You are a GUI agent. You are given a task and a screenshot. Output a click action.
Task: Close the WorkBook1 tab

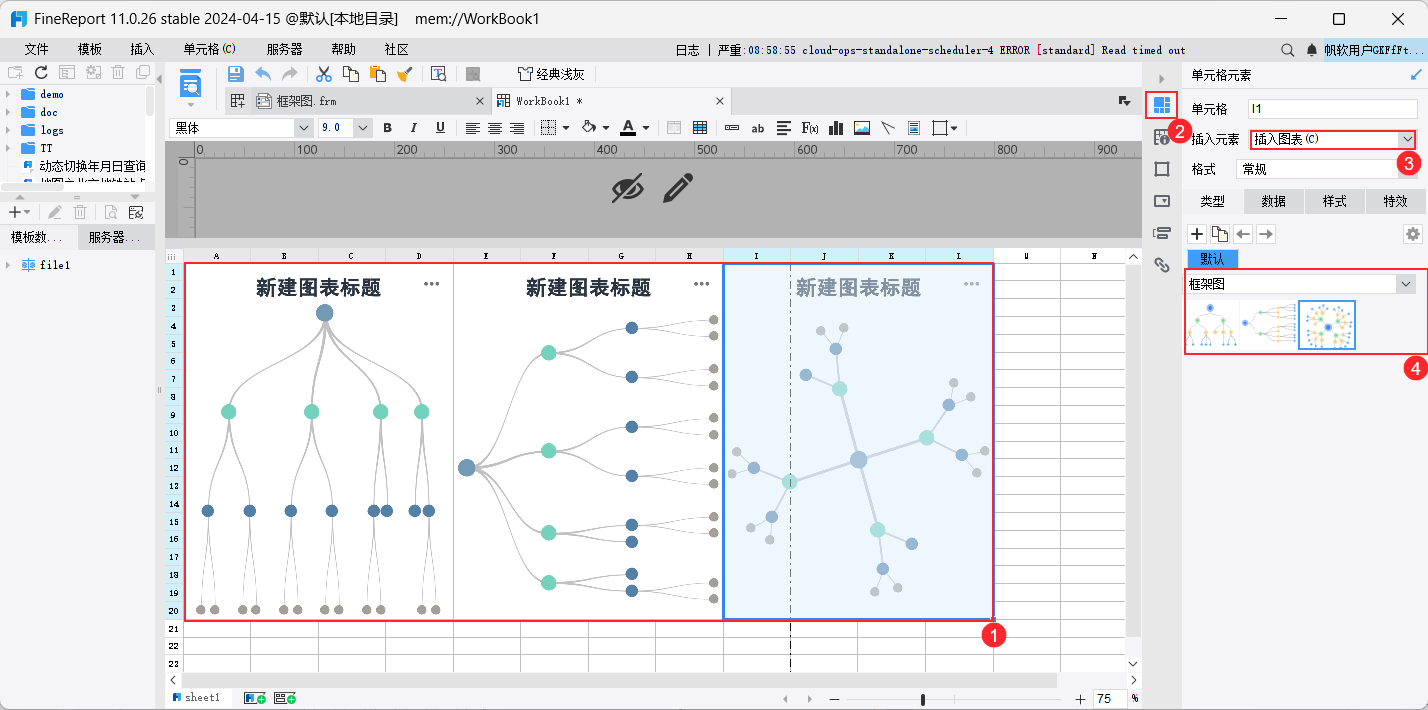(x=719, y=101)
